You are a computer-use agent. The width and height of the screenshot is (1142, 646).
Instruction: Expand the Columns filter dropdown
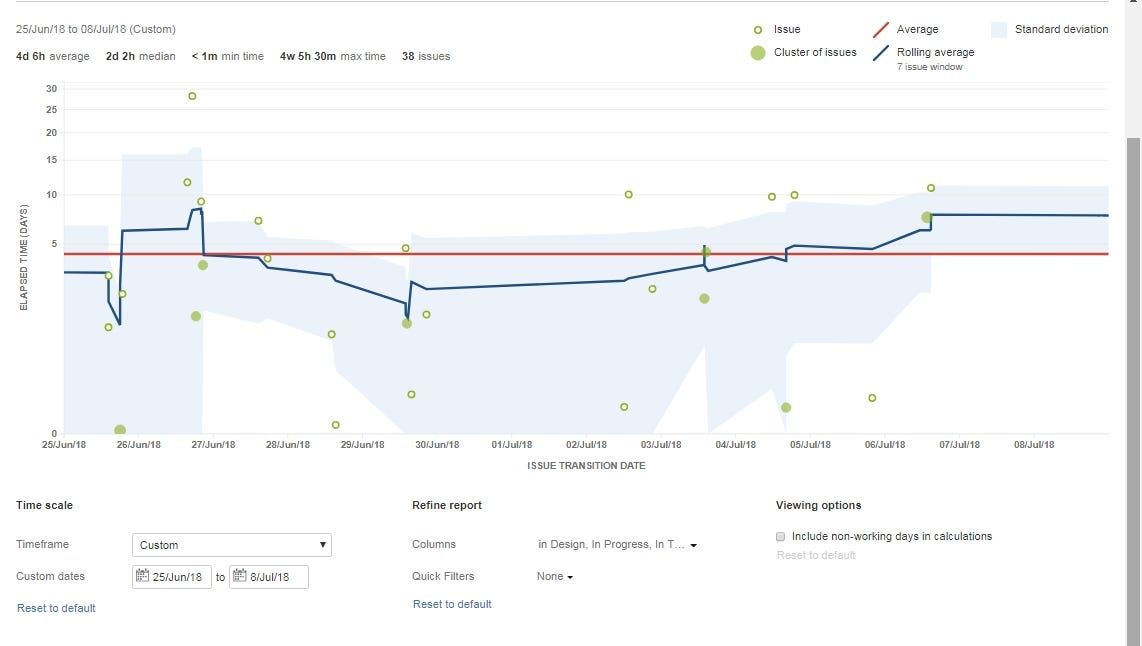[617, 545]
